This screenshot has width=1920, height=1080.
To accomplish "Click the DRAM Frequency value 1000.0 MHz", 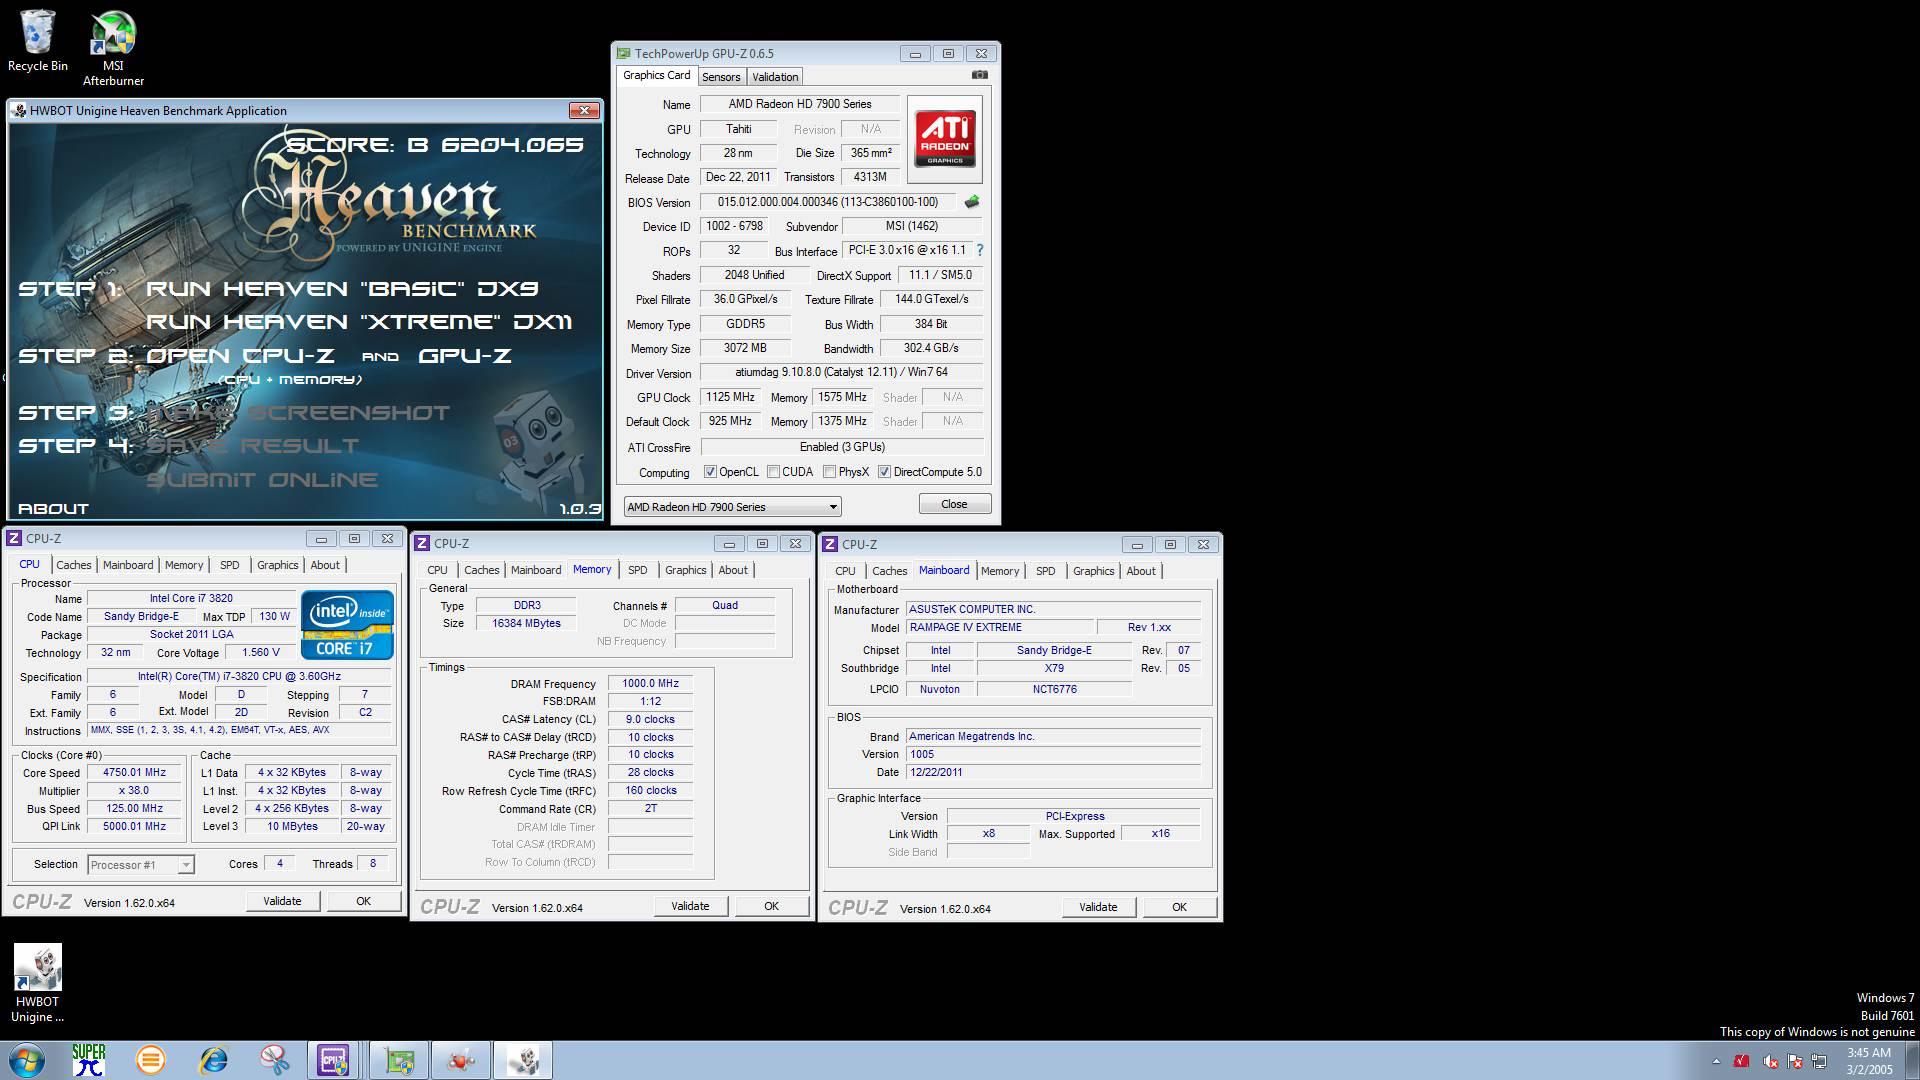I will pyautogui.click(x=650, y=684).
